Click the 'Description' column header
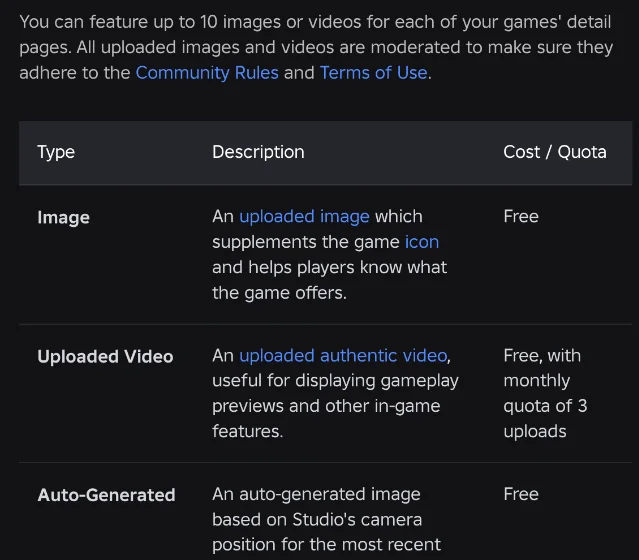 pyautogui.click(x=258, y=152)
